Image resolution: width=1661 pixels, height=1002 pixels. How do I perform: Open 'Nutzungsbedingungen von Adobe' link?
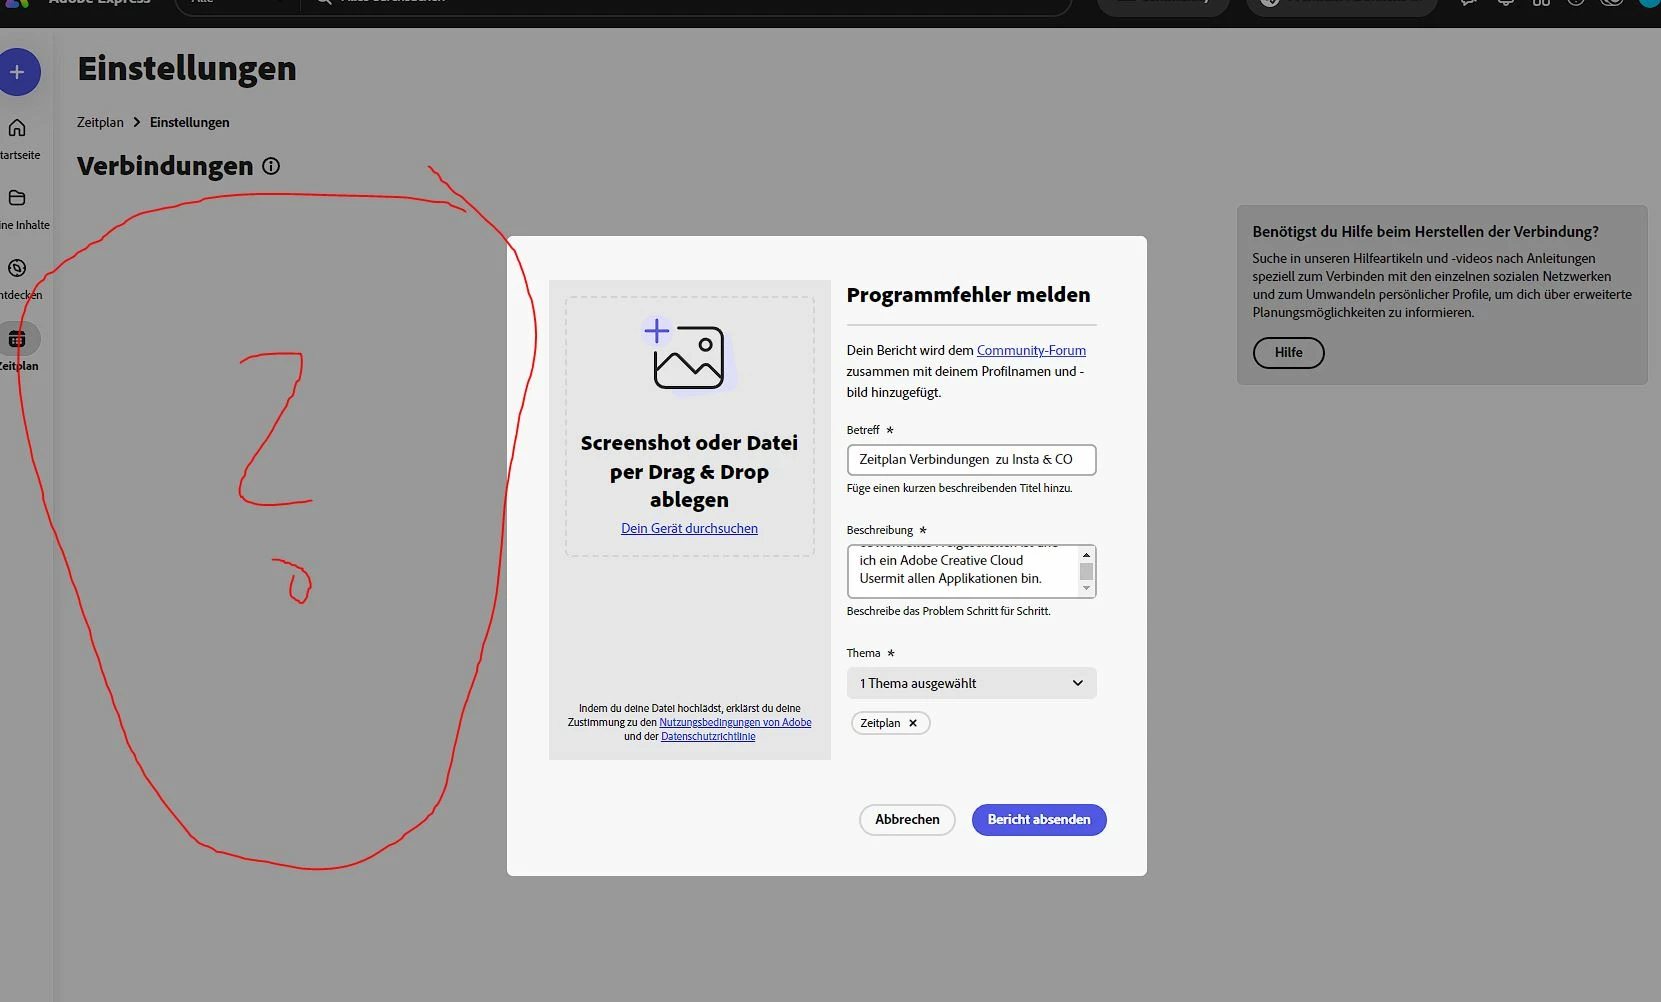pos(735,722)
